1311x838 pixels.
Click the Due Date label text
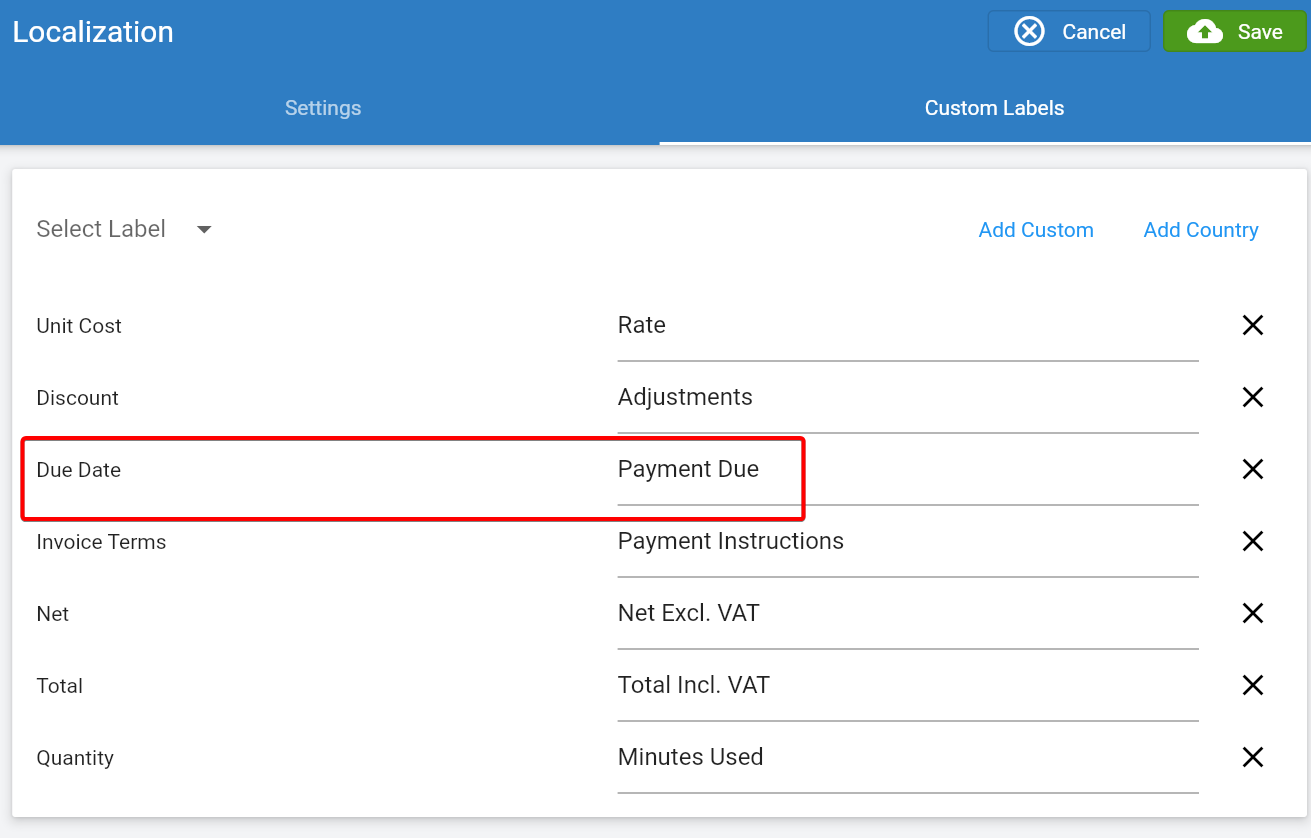point(78,470)
